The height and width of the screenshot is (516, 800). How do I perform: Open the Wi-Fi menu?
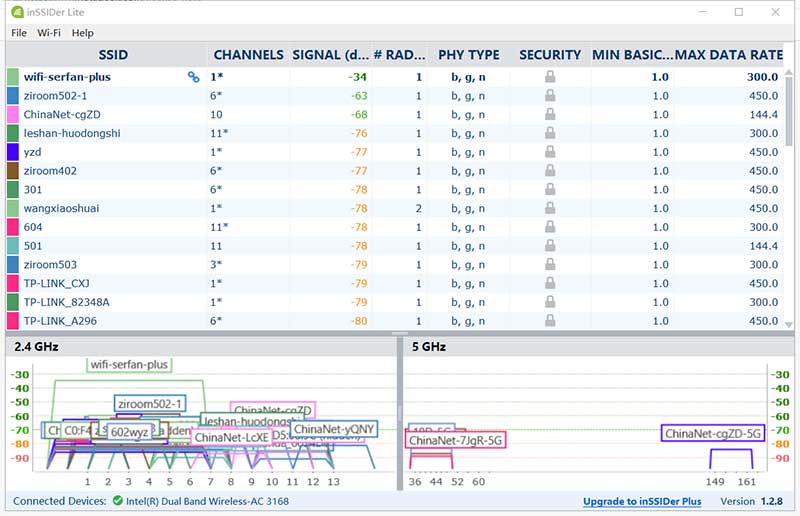click(x=48, y=33)
